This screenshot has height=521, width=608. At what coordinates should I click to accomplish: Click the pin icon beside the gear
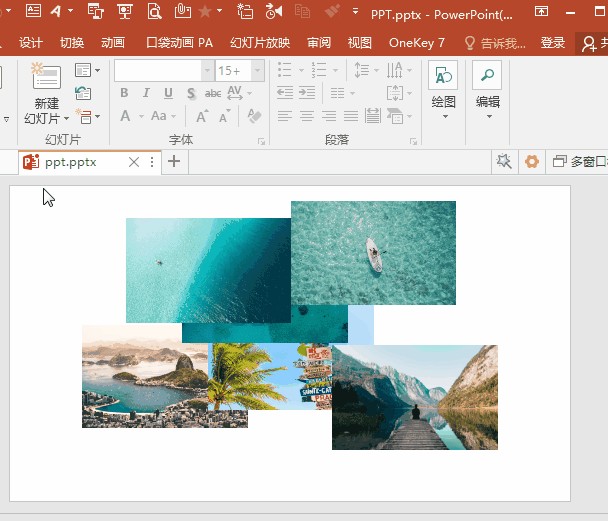pos(504,161)
